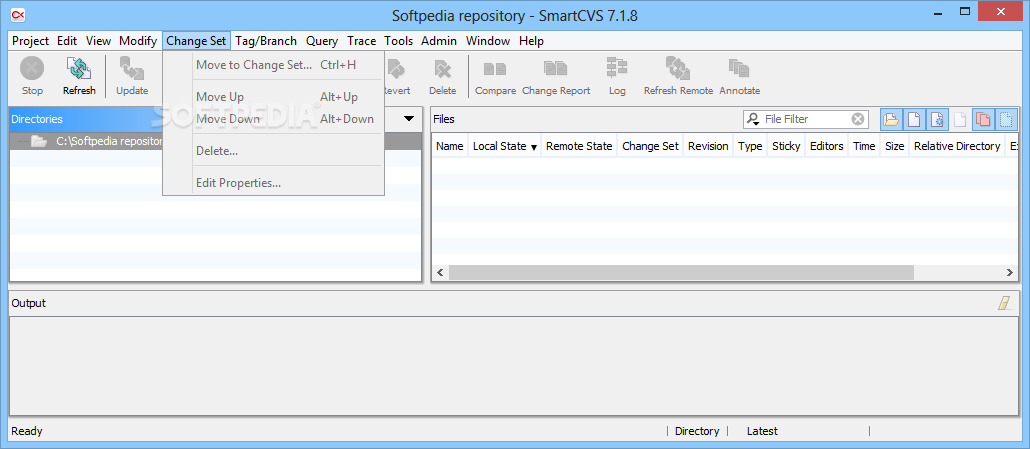Choose Move Up menu entry

(273, 97)
